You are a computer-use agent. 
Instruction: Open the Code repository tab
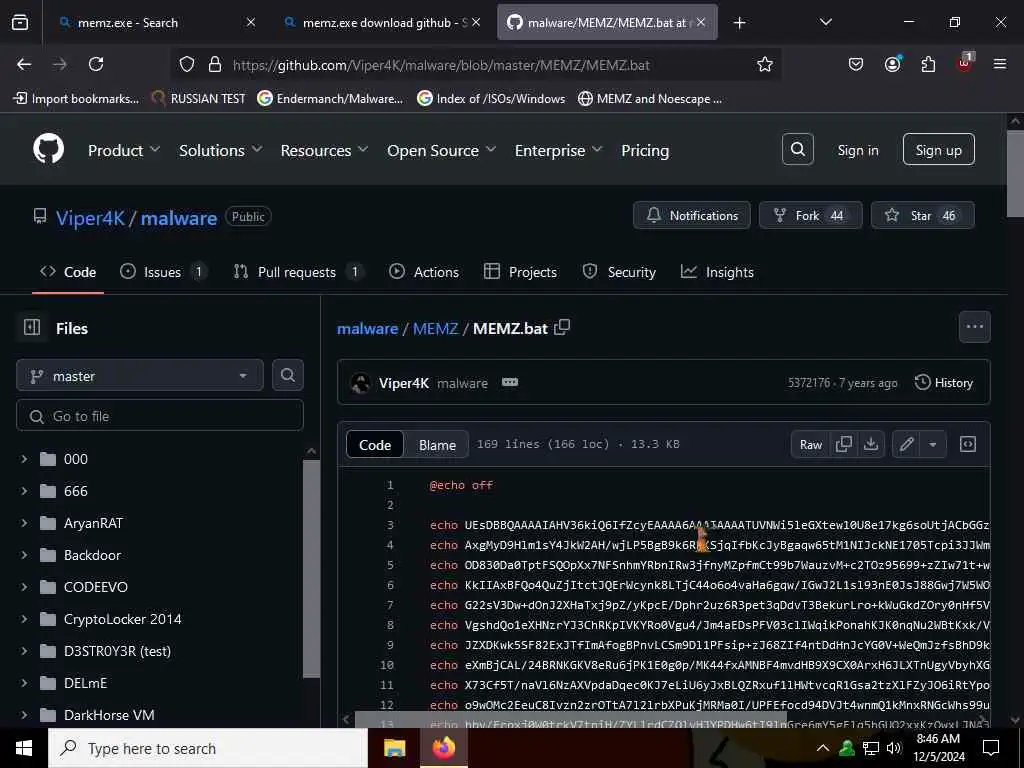pyautogui.click(x=68, y=272)
